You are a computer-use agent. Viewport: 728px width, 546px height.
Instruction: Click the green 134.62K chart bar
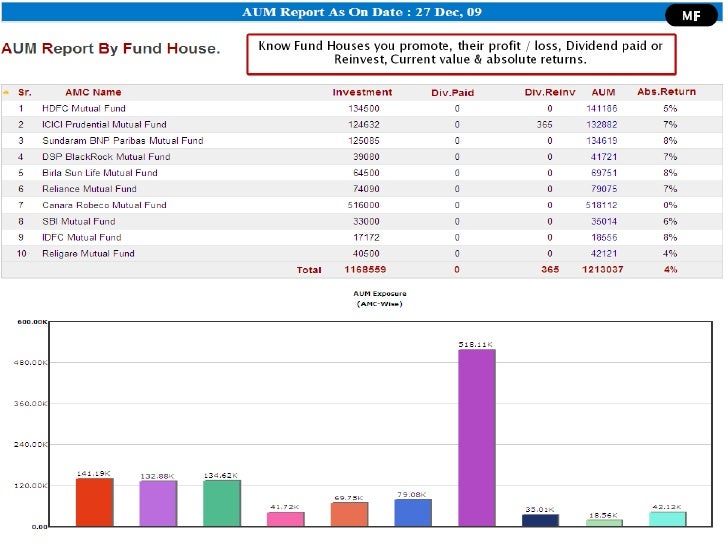pyautogui.click(x=222, y=503)
